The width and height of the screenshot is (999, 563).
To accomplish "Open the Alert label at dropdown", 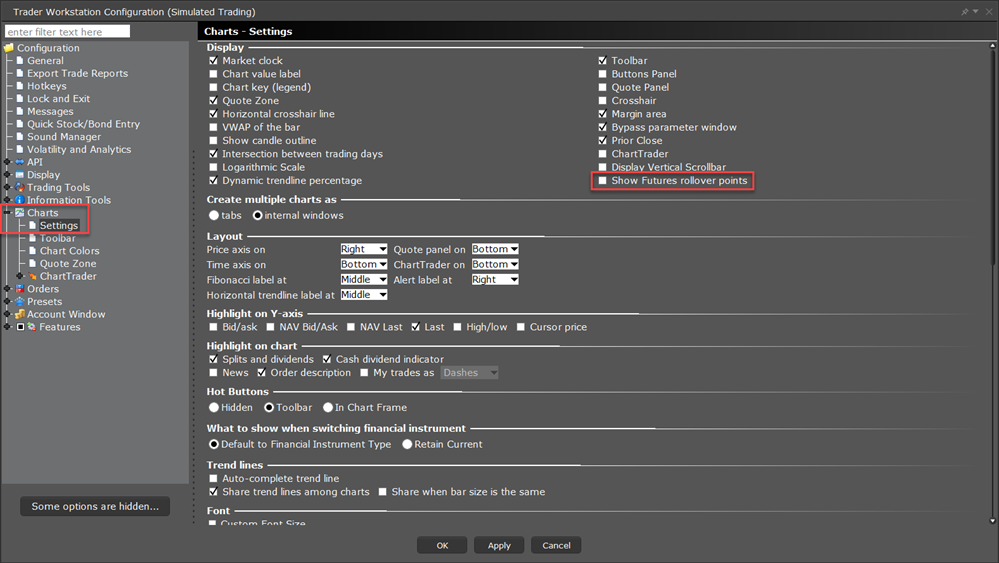I will [495, 280].
